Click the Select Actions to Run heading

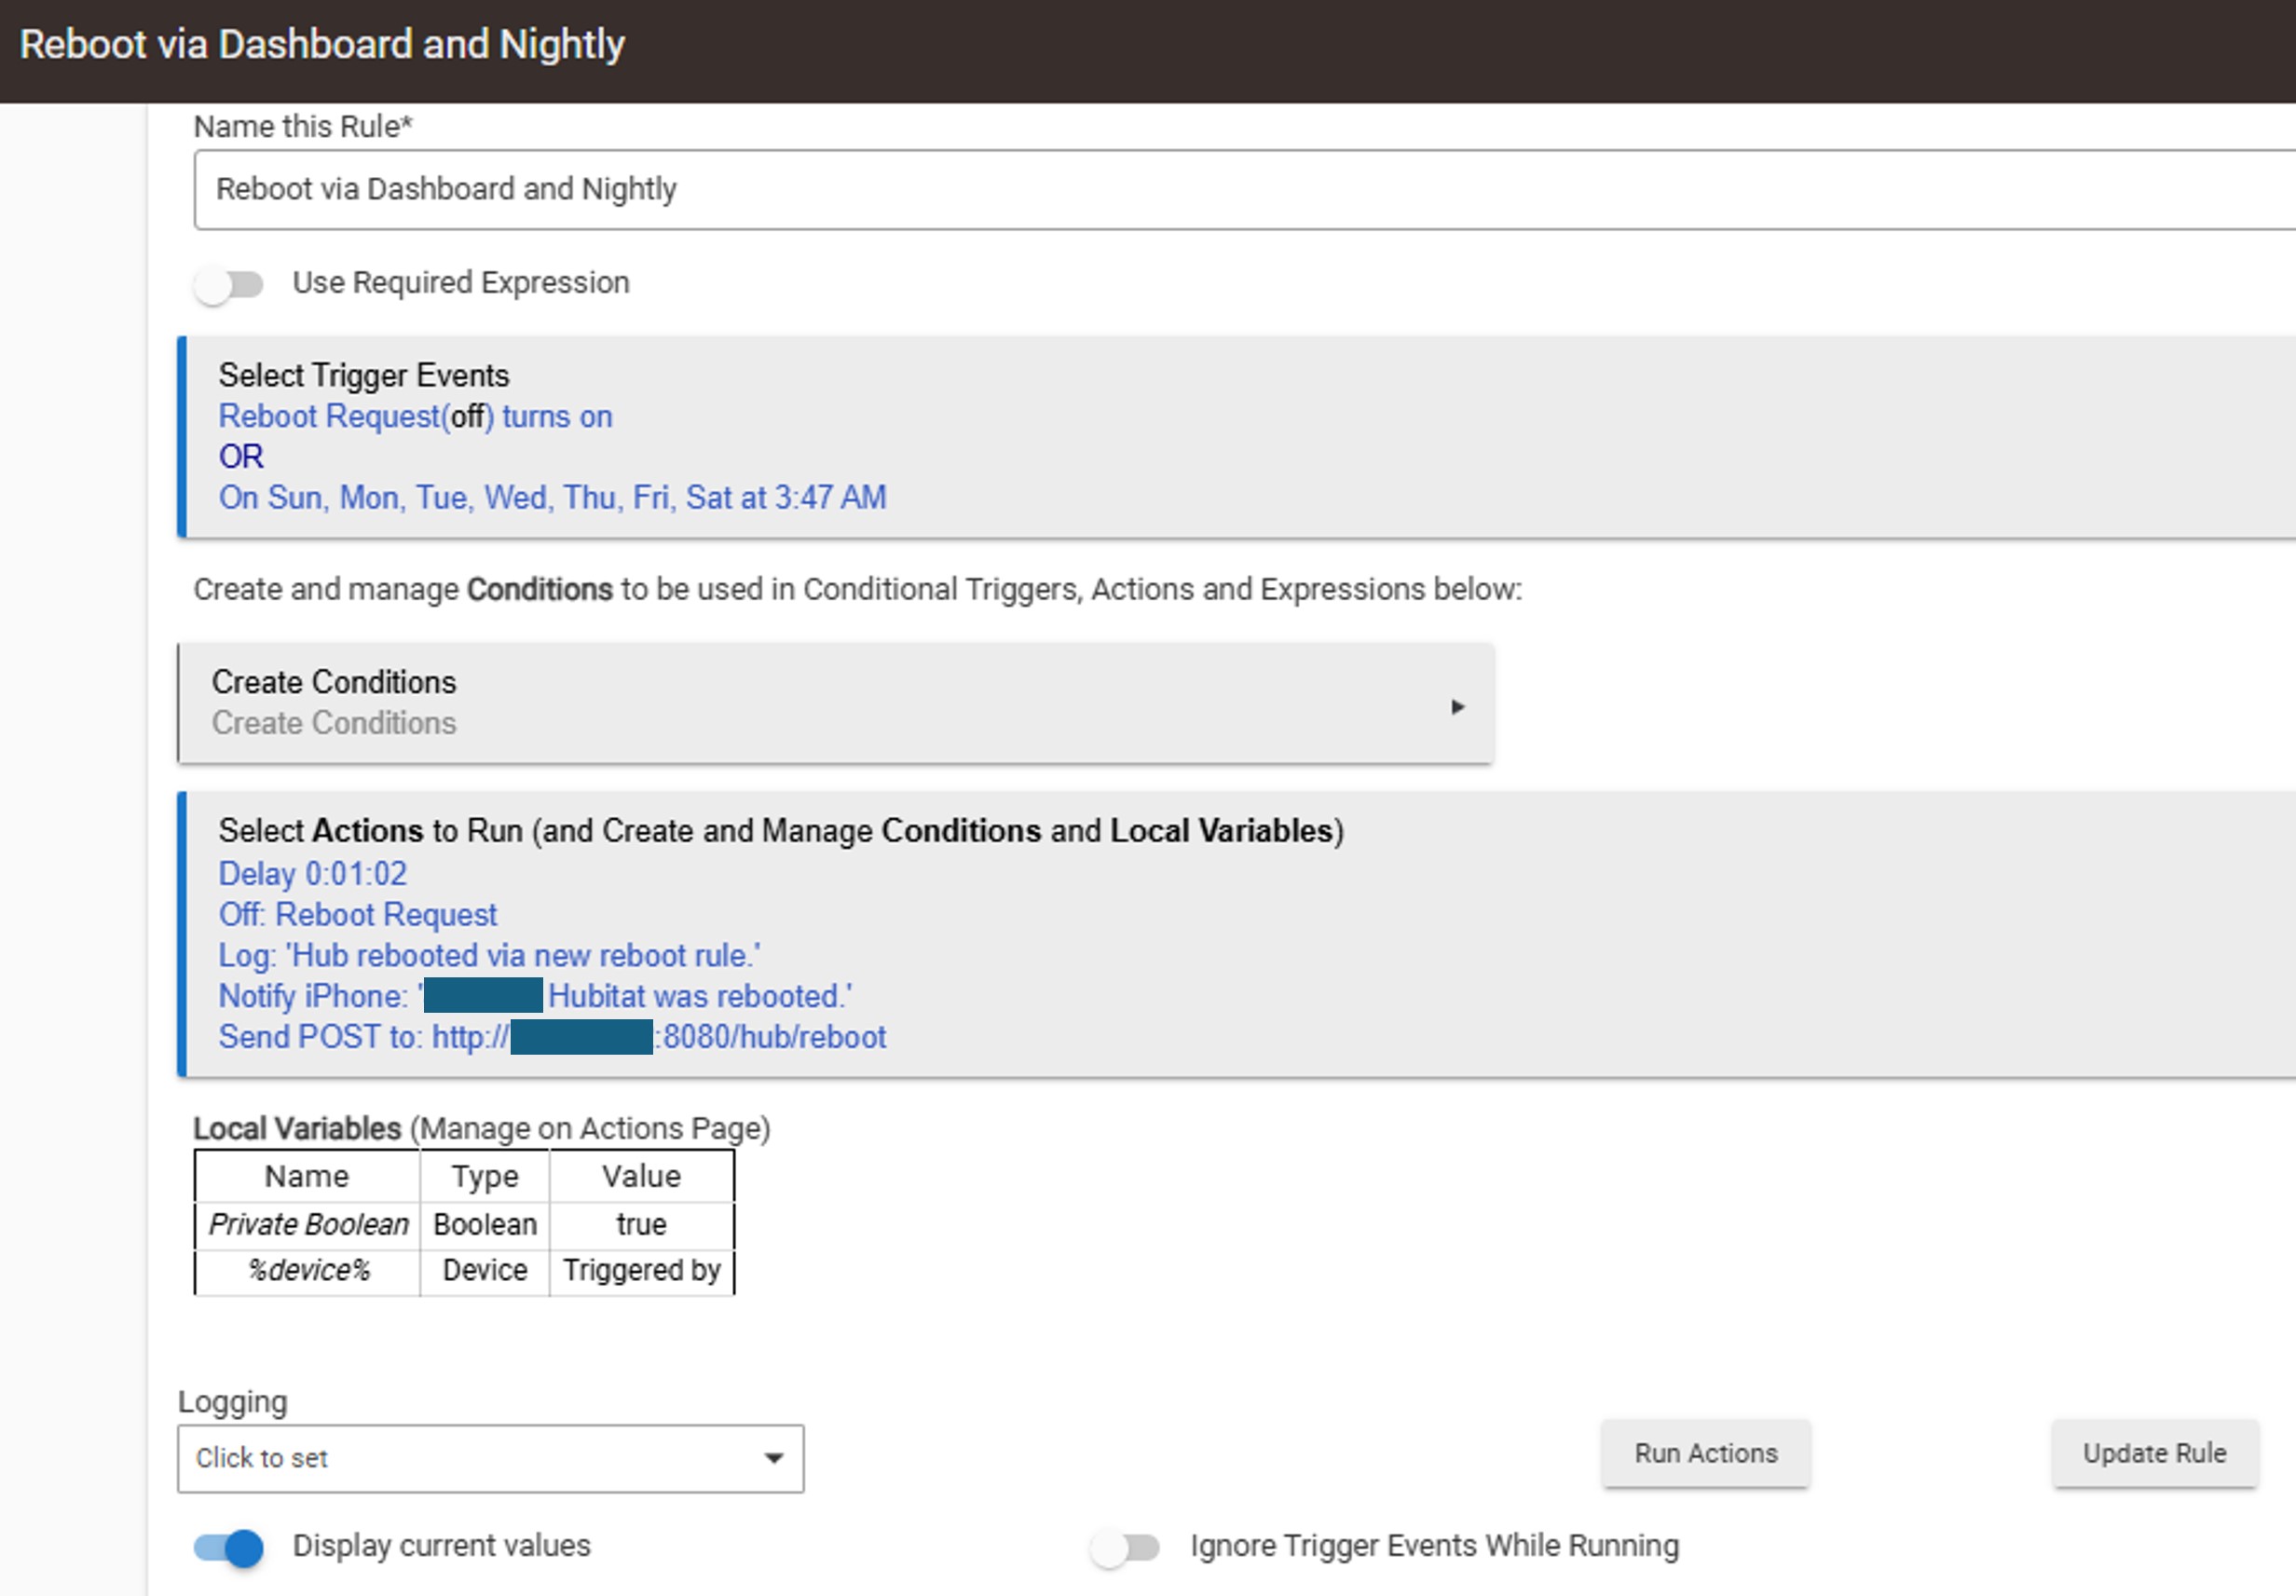pyautogui.click(x=781, y=831)
